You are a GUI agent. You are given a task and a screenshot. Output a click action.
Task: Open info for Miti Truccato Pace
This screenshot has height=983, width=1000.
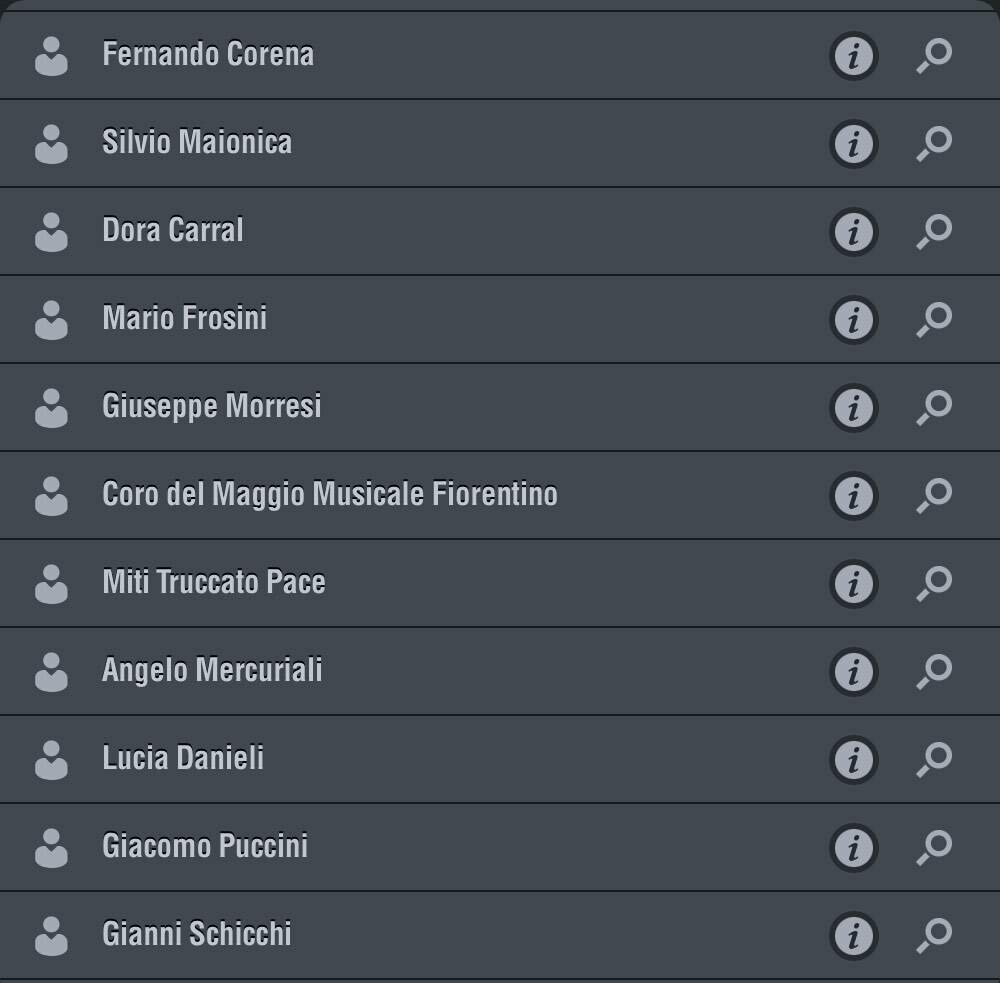(x=853, y=584)
